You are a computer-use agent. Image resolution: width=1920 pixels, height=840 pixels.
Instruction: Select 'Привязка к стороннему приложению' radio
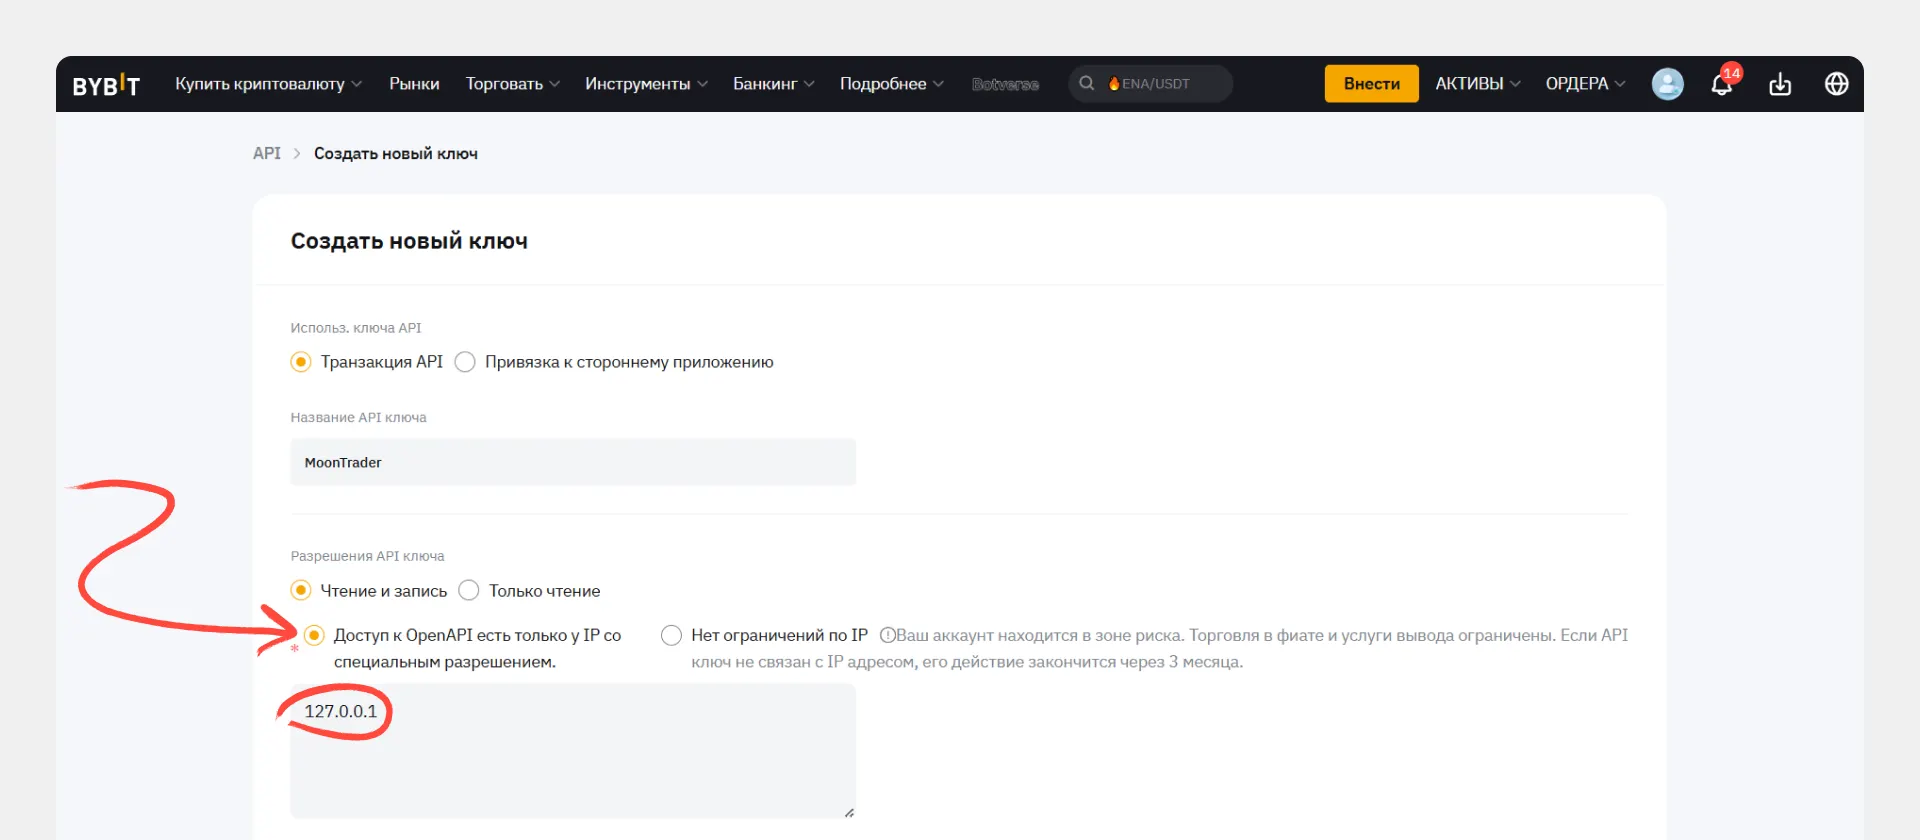click(x=465, y=362)
